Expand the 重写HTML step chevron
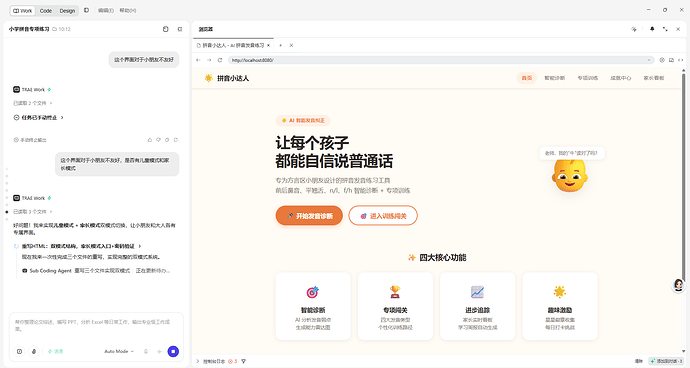This screenshot has width=690, height=368. coord(140,246)
